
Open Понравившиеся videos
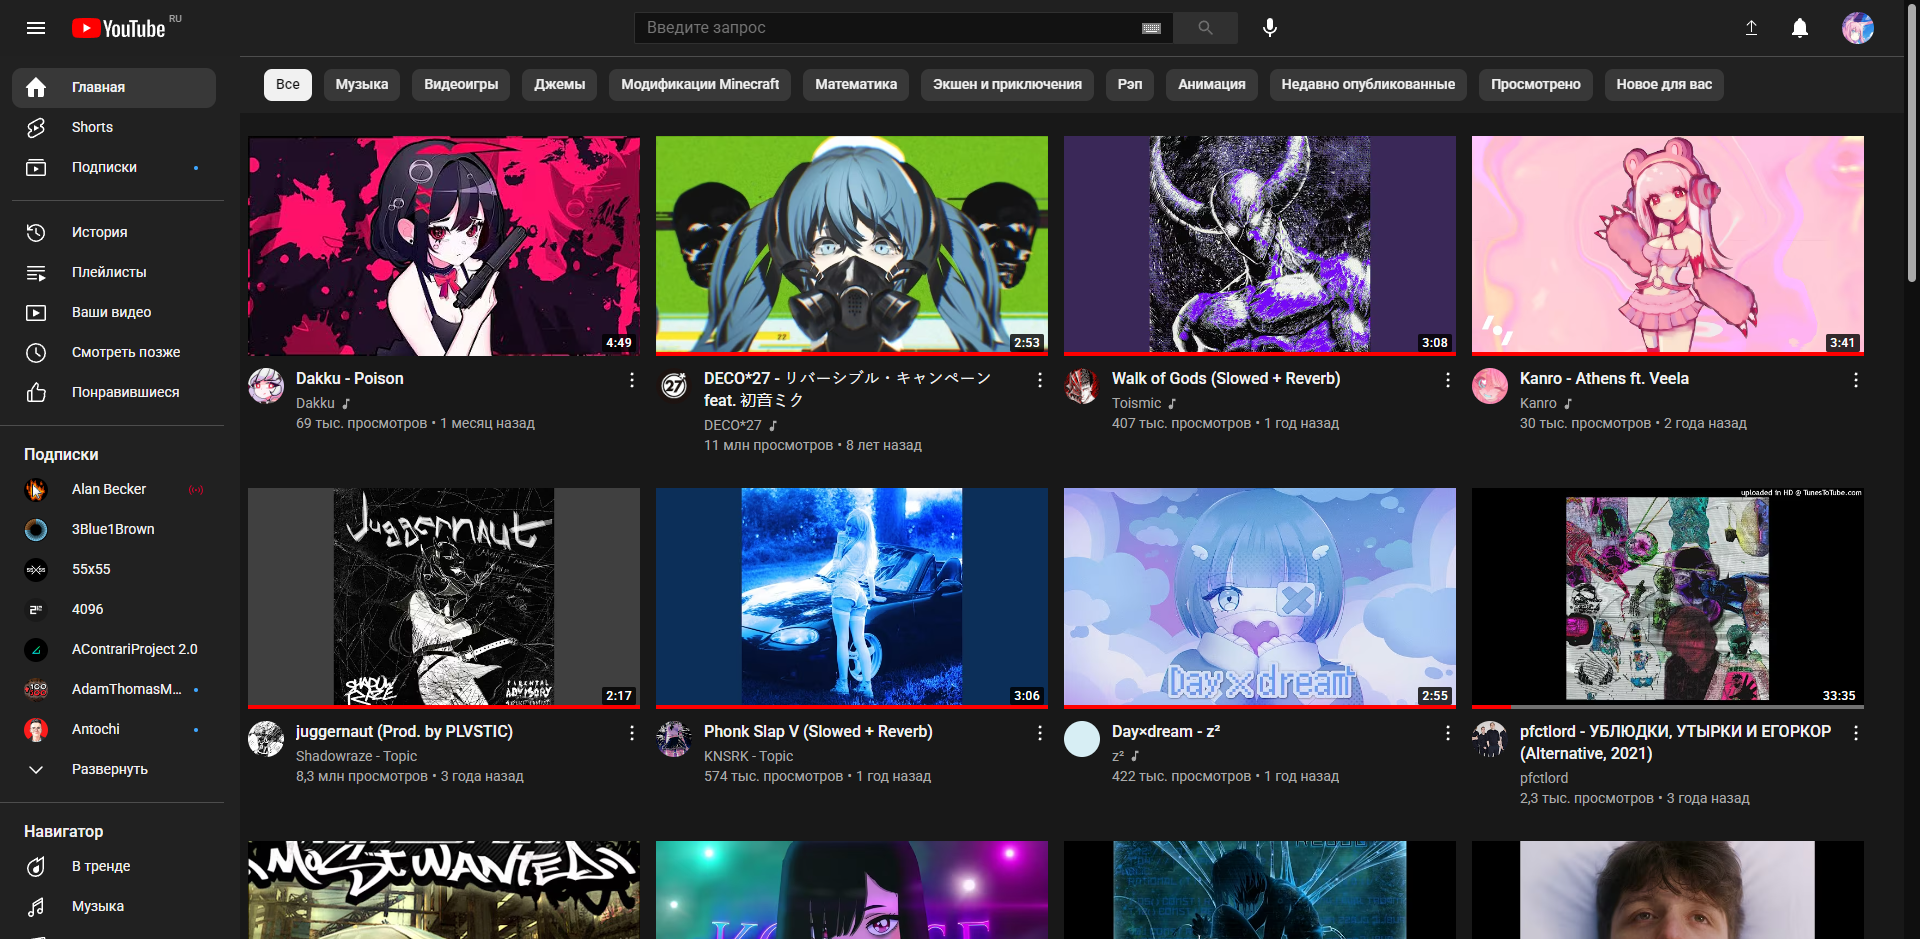click(x=114, y=392)
